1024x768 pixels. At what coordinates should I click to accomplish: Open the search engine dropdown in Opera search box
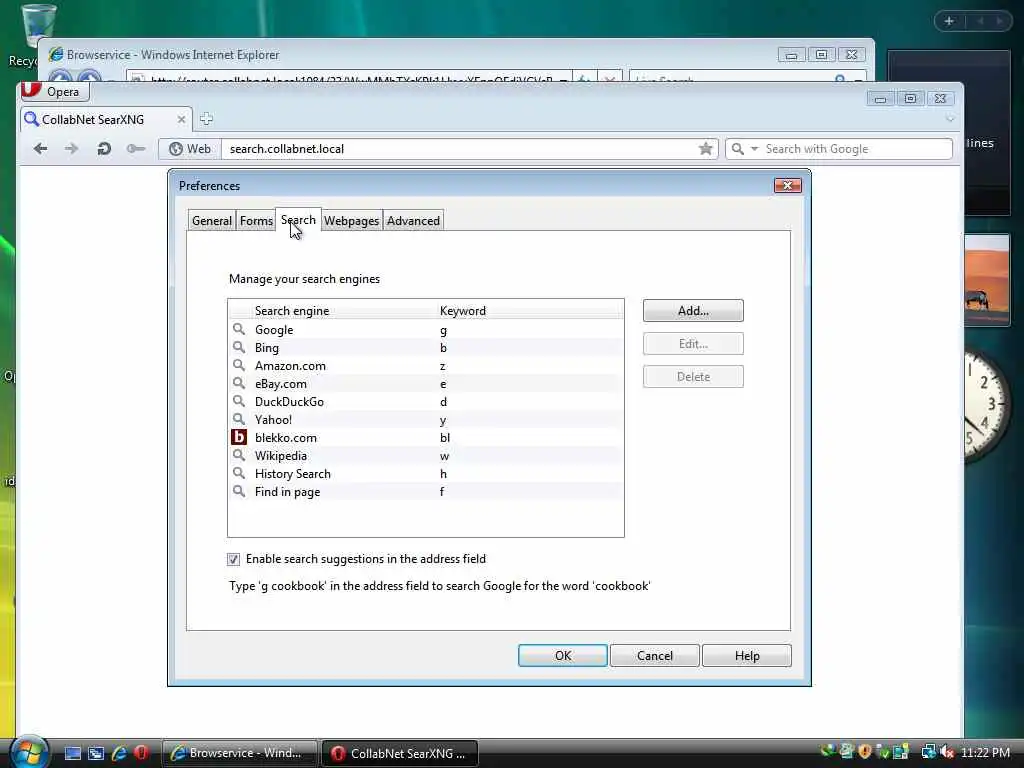click(754, 149)
